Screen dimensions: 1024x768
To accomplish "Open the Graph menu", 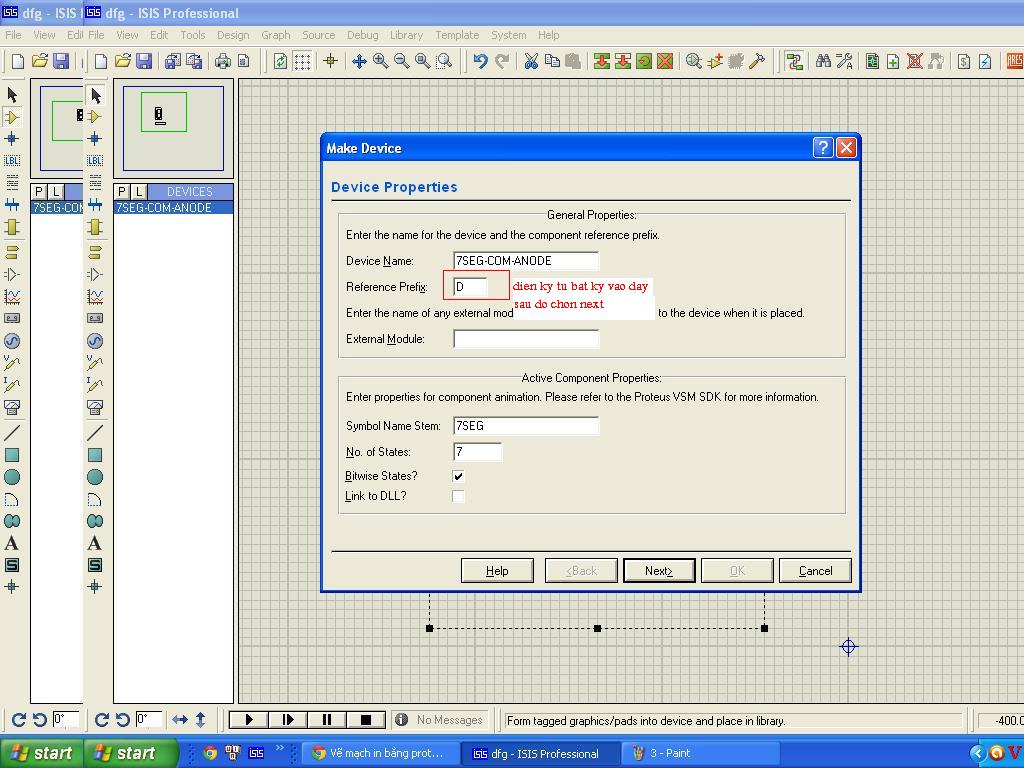I will tap(276, 35).
